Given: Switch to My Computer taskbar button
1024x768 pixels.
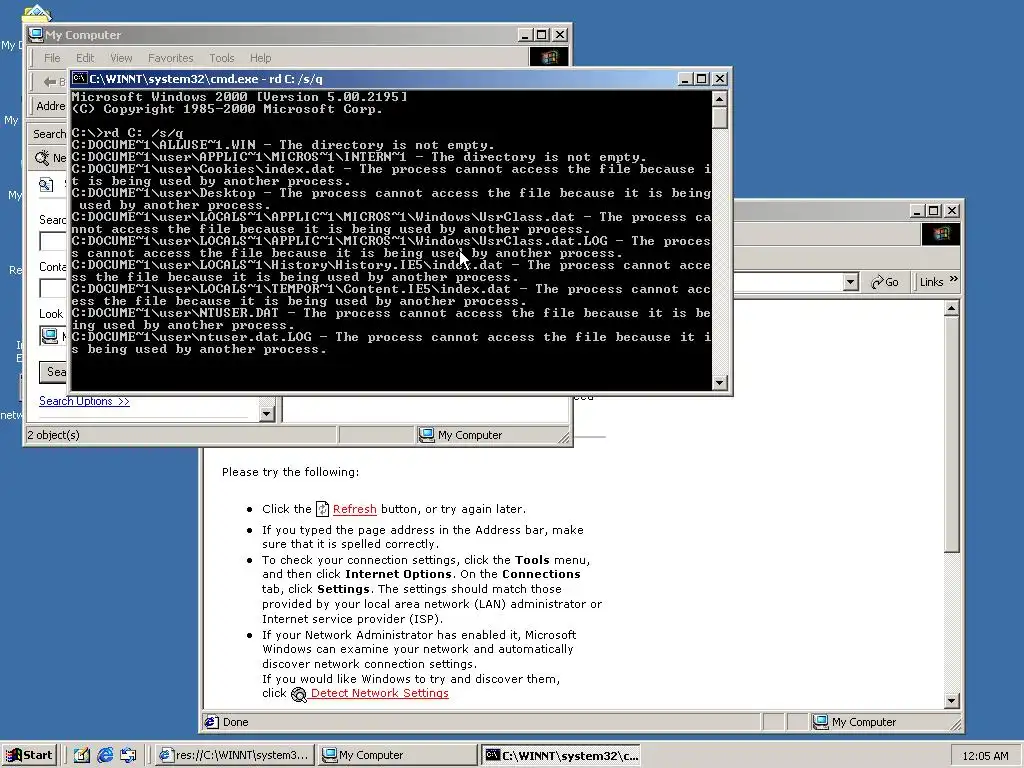Looking at the screenshot, I should [397, 755].
